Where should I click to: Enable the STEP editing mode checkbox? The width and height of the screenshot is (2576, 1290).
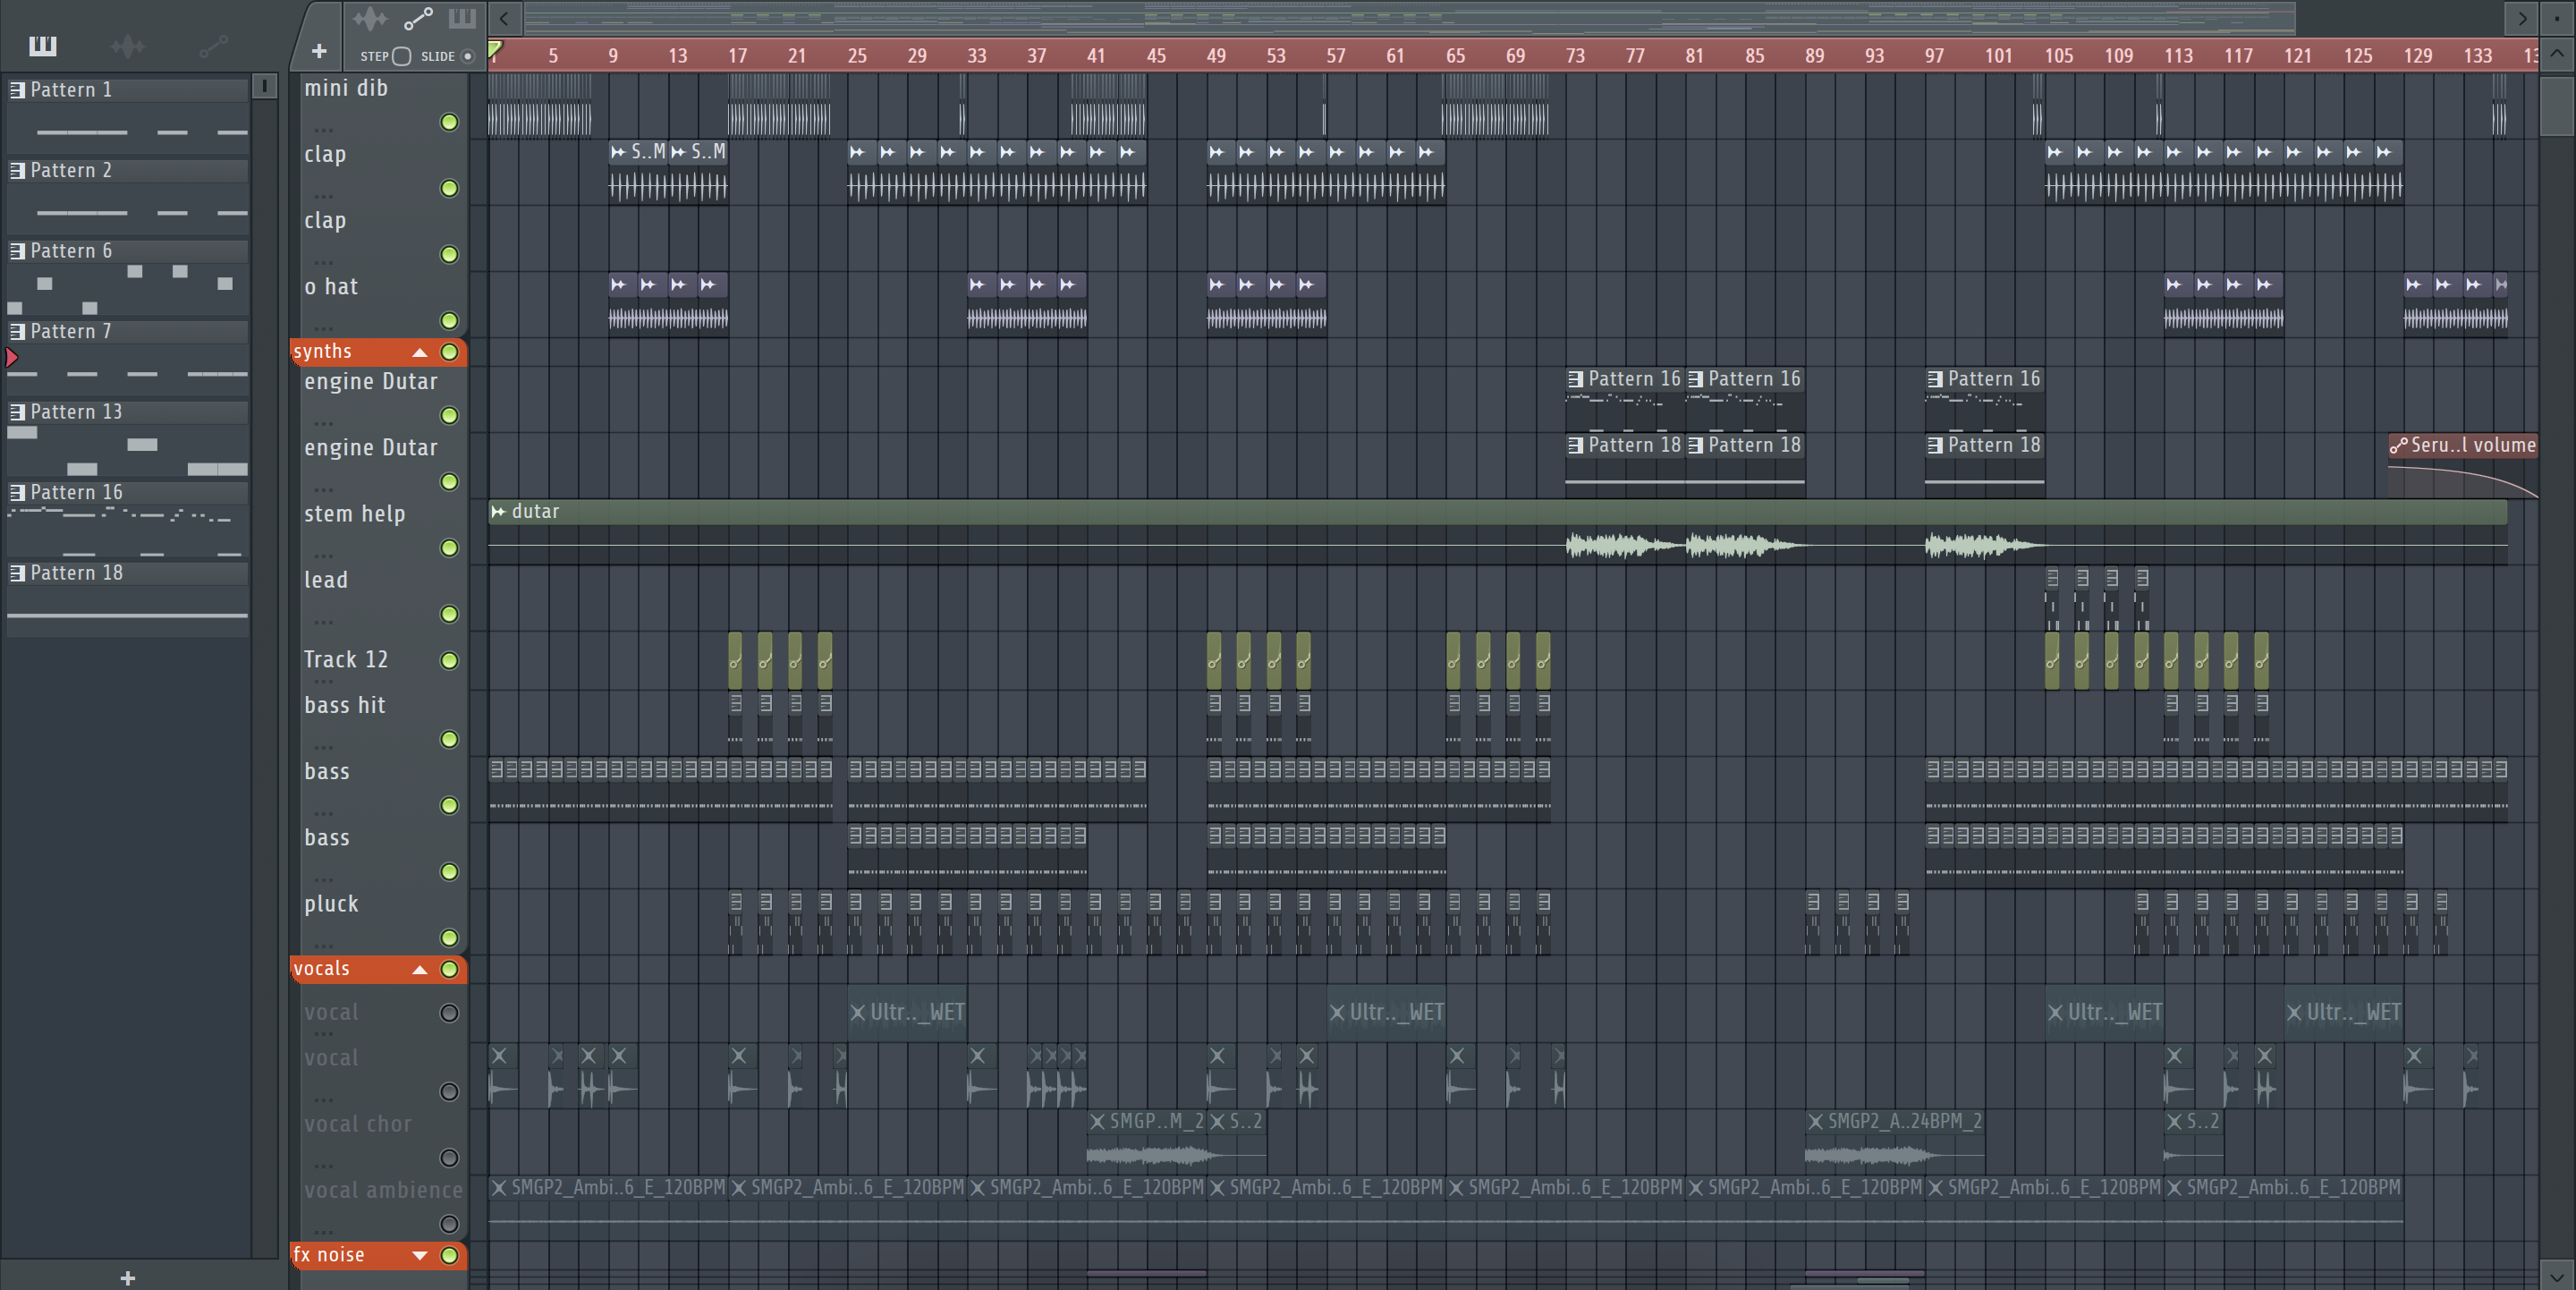401,56
